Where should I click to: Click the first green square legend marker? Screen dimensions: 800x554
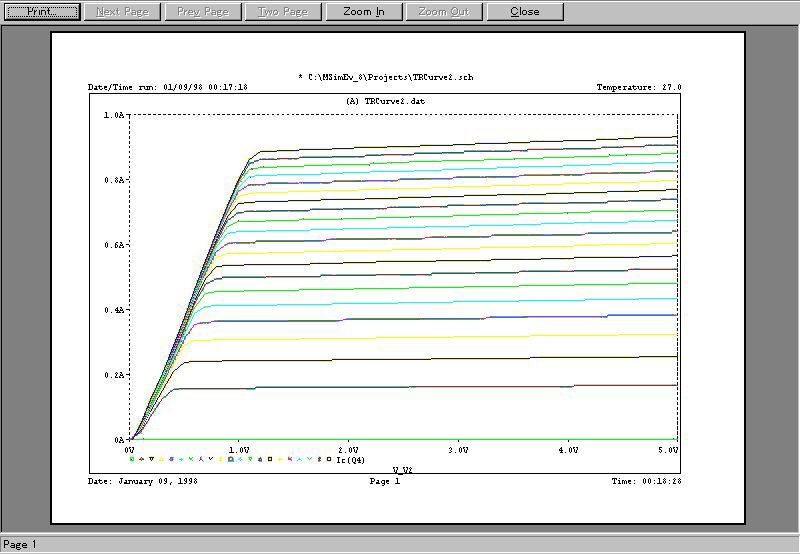click(x=132, y=459)
